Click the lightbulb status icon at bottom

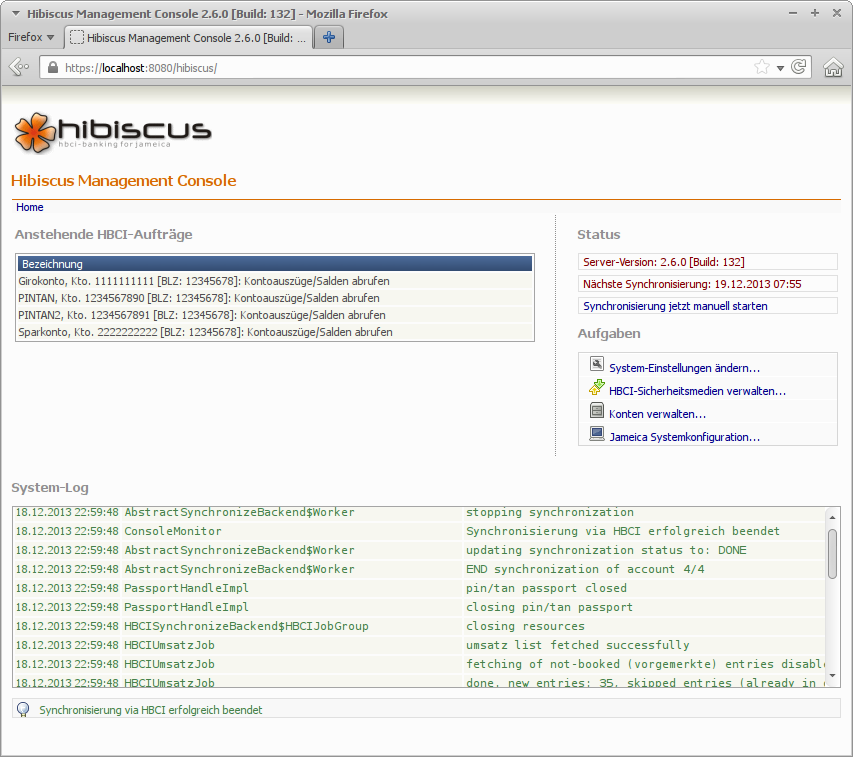23,710
